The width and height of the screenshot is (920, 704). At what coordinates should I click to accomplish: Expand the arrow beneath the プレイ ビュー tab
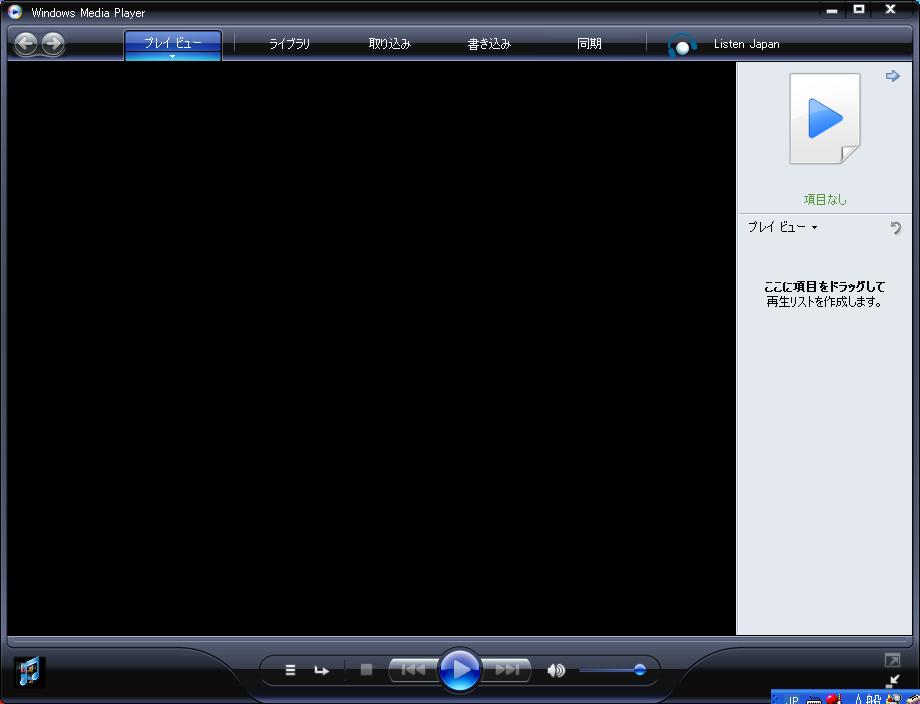pyautogui.click(x=172, y=56)
